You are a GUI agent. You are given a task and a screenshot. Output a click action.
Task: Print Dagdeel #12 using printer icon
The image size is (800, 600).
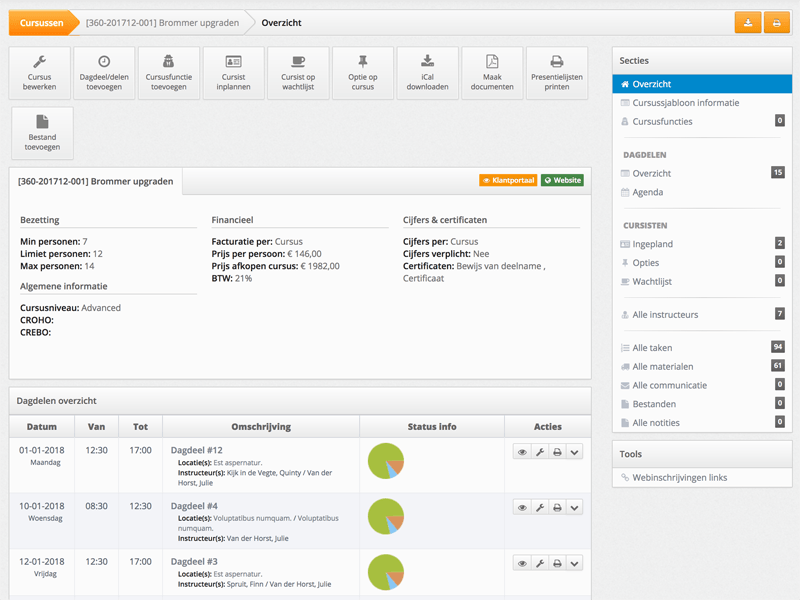click(x=557, y=452)
